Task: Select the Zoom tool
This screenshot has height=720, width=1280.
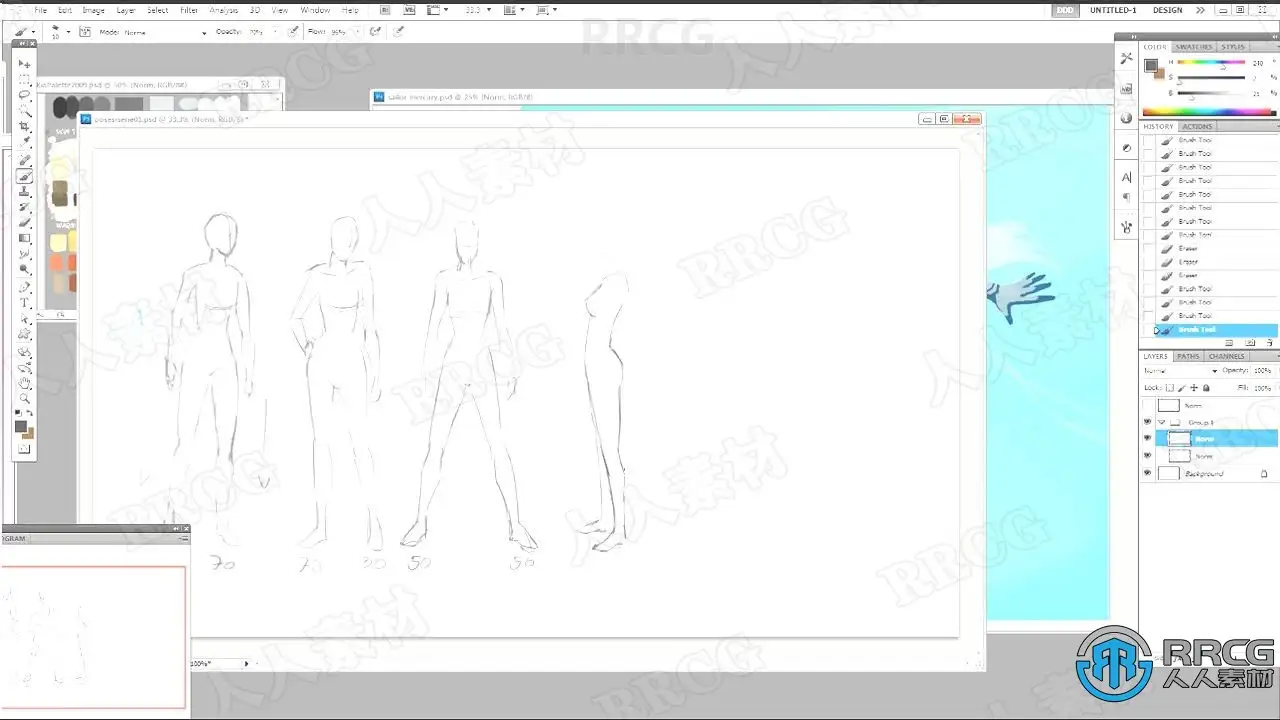Action: (25, 399)
